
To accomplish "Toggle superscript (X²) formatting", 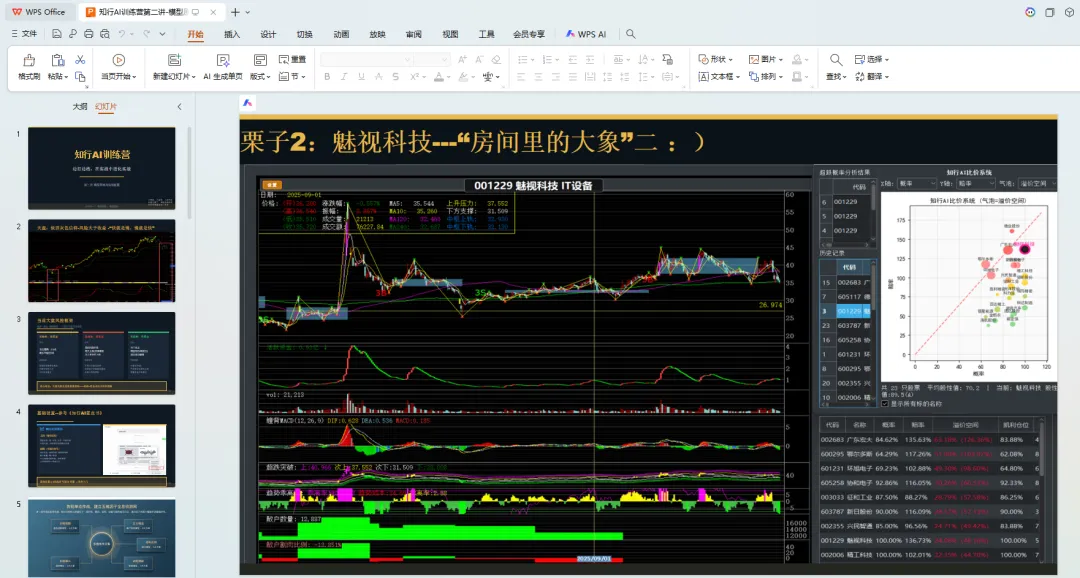I will click(414, 76).
